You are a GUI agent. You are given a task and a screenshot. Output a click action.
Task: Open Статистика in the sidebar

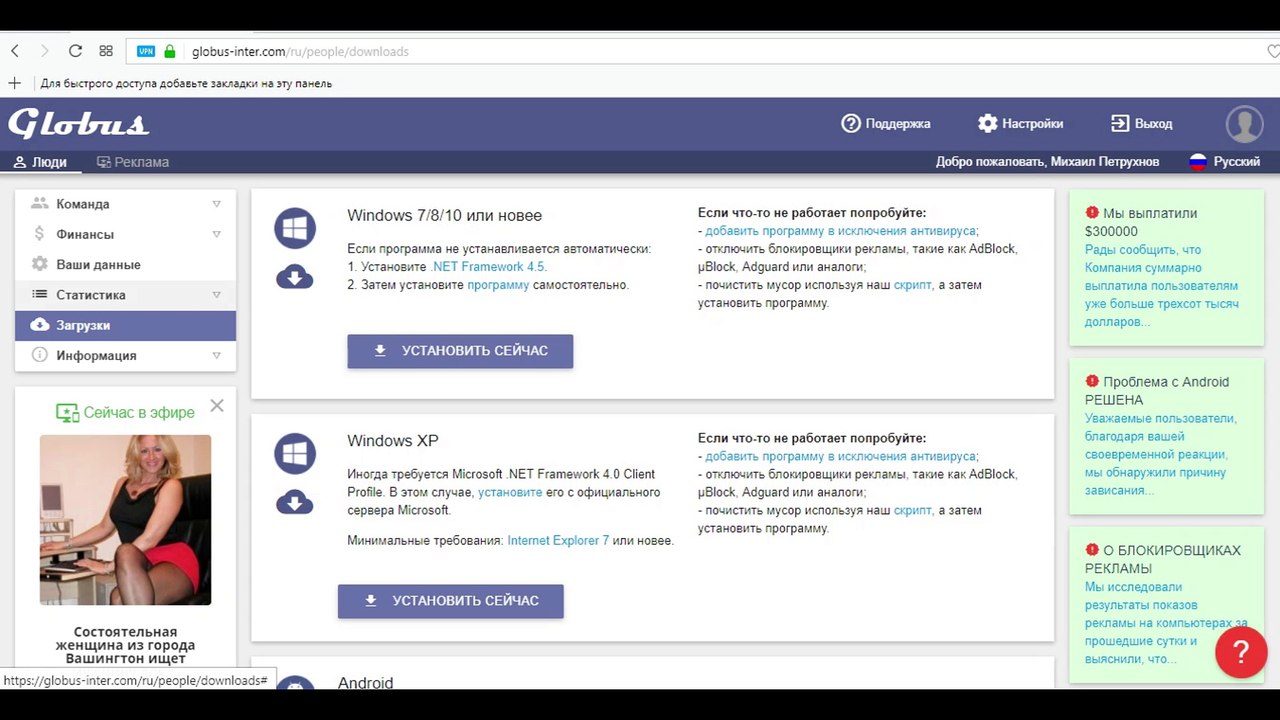(125, 295)
